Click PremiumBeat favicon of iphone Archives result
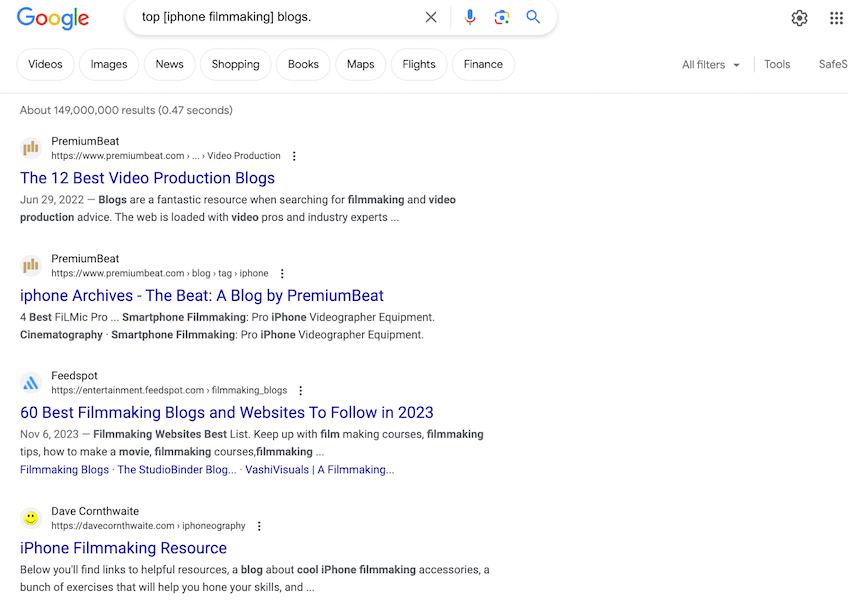 click(x=31, y=265)
